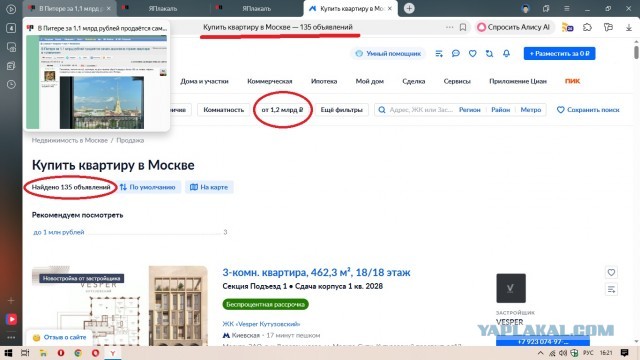
Task: Switch the 'РУС' language indicator
Action: click(588, 353)
